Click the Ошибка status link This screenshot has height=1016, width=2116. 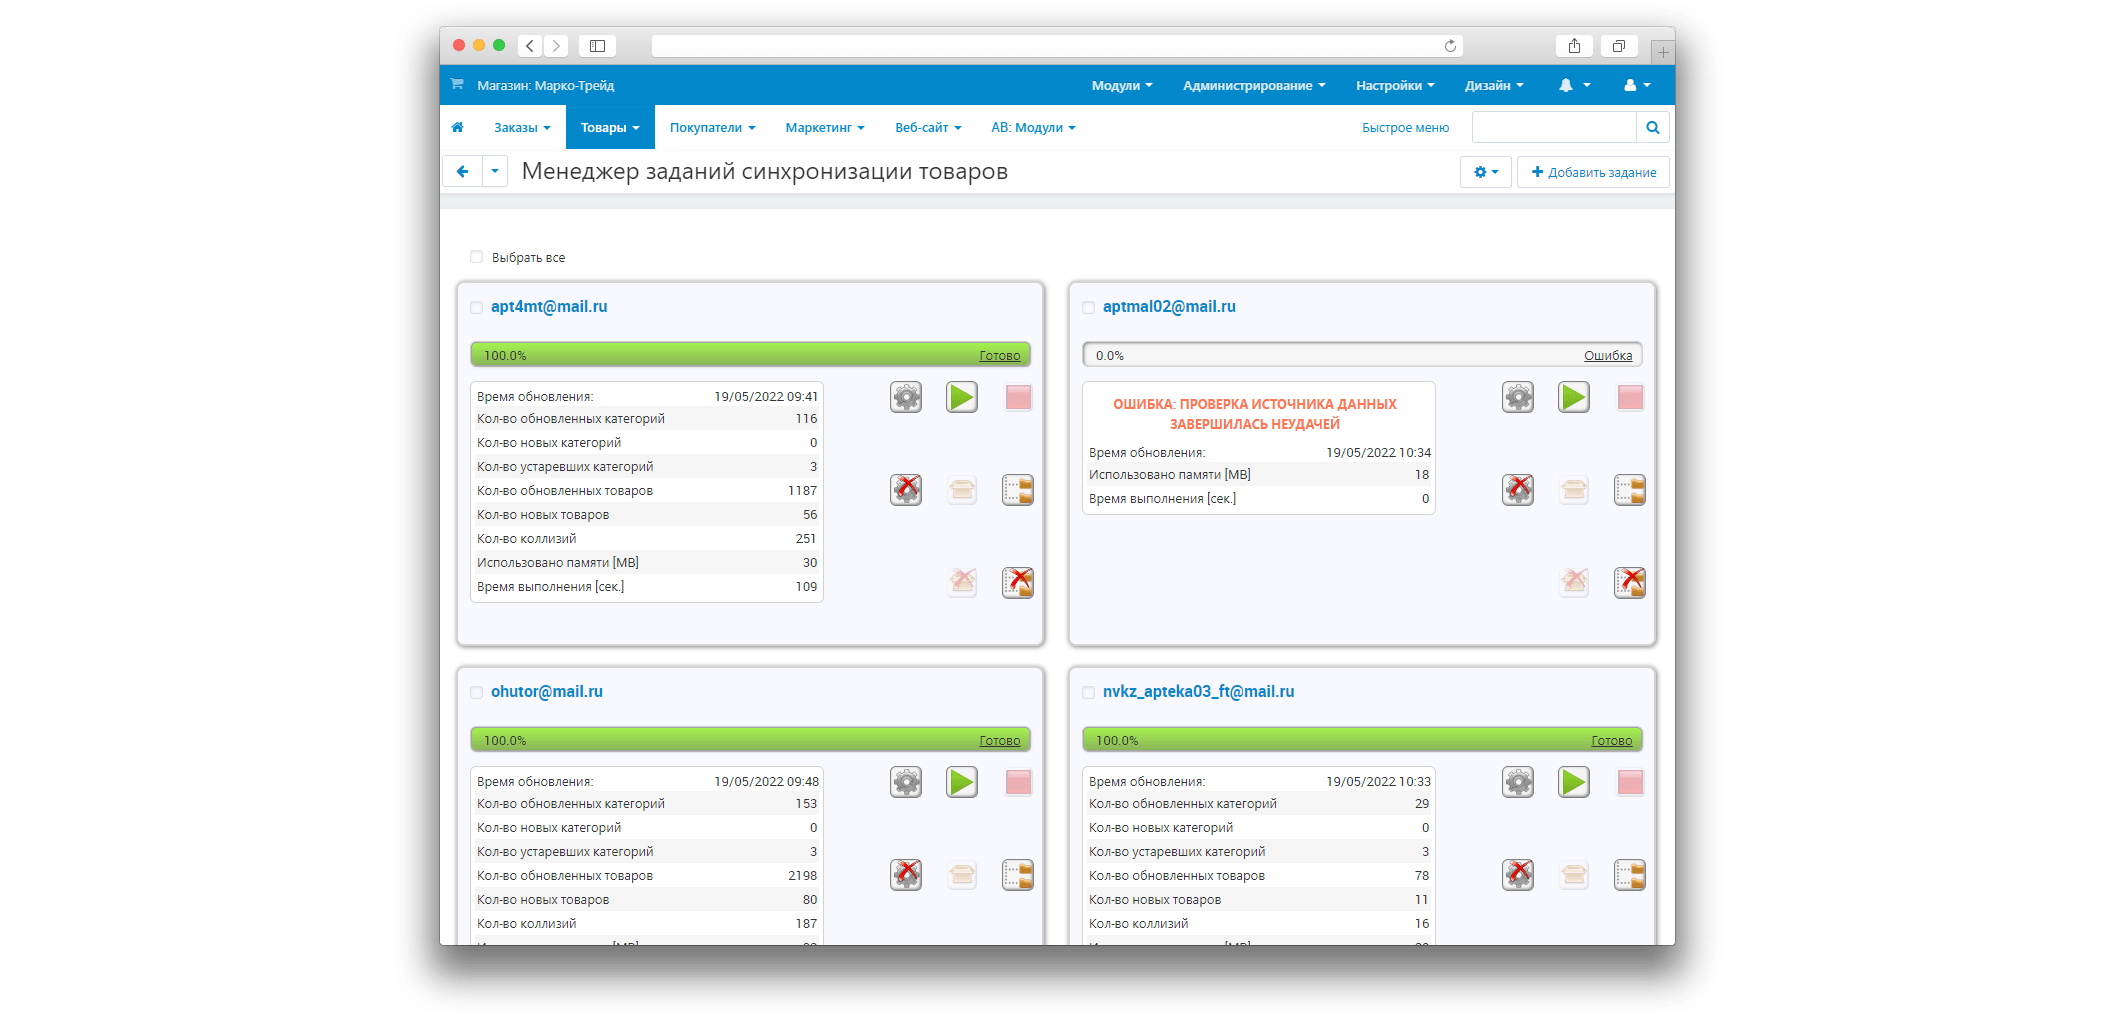(1608, 355)
